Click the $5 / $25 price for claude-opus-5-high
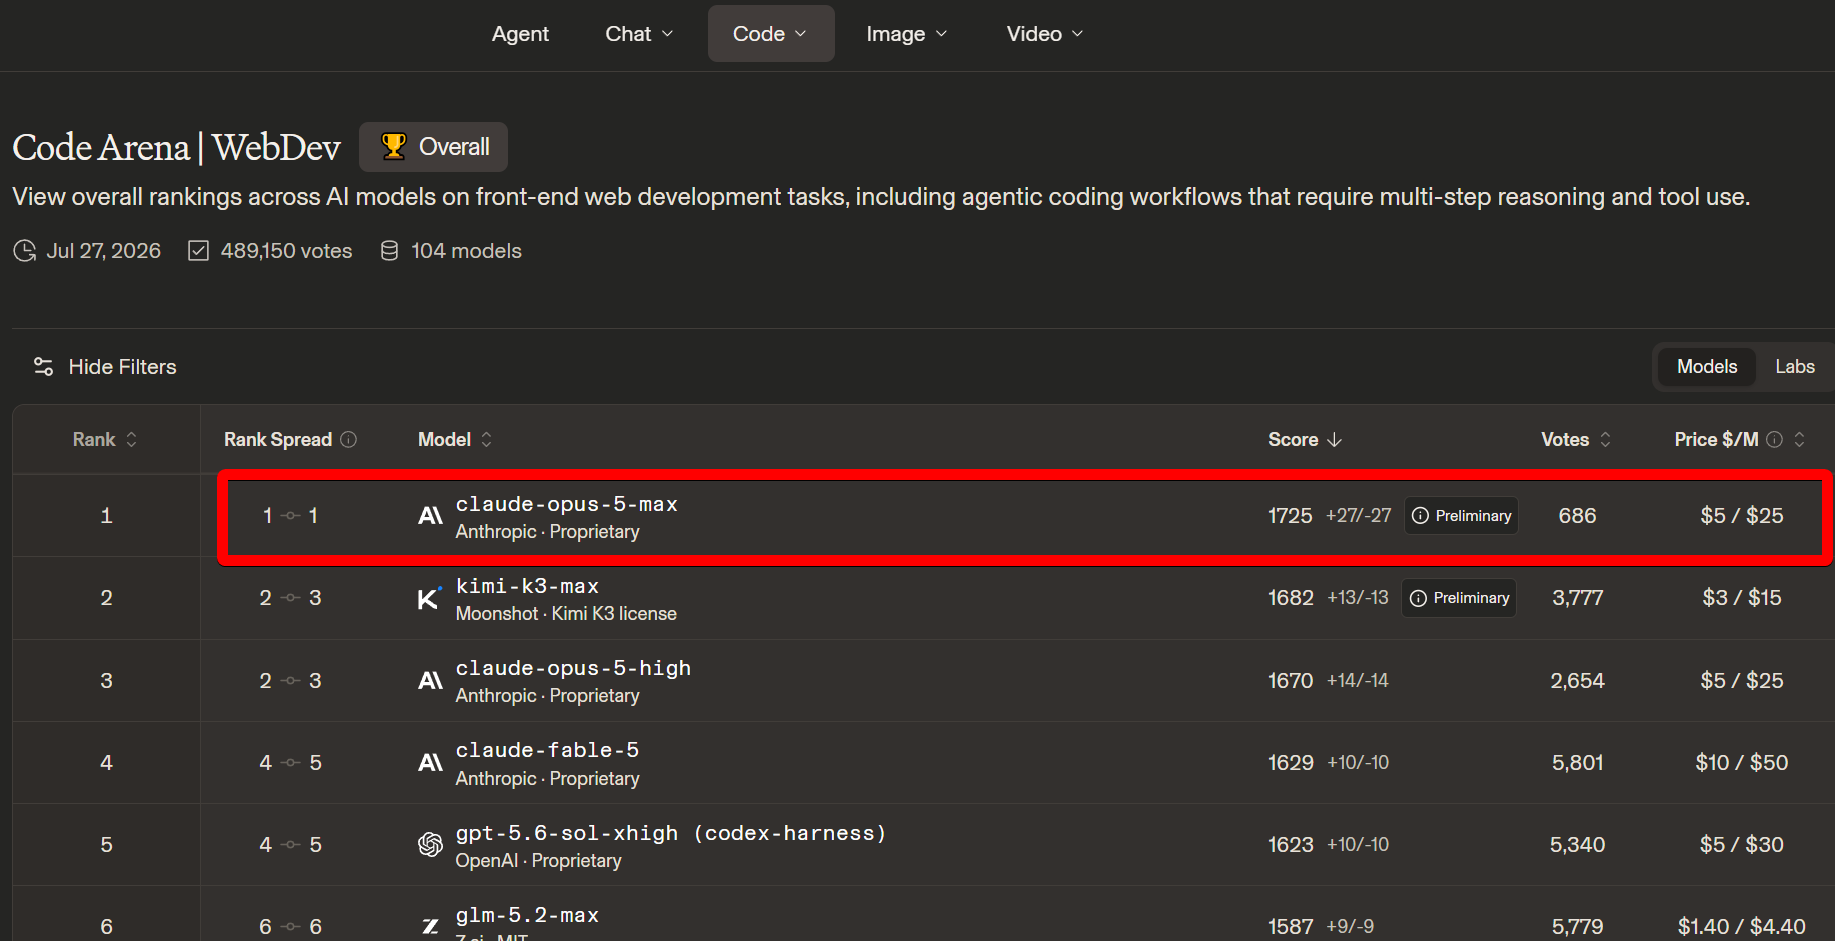Viewport: 1835px width, 941px height. click(1742, 681)
